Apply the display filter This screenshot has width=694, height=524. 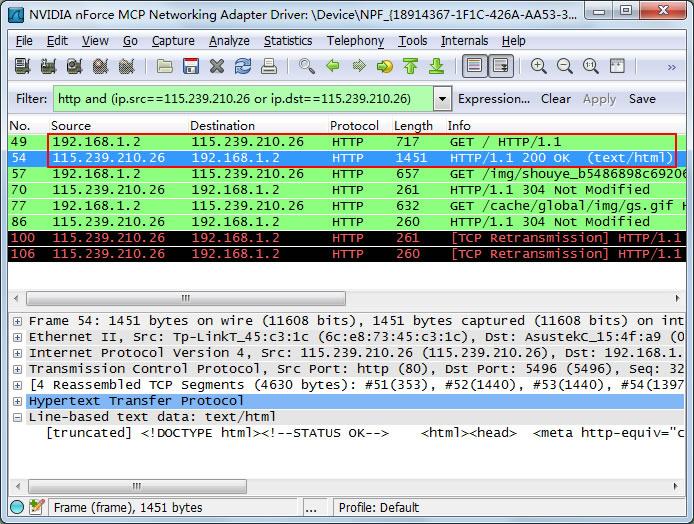[599, 99]
